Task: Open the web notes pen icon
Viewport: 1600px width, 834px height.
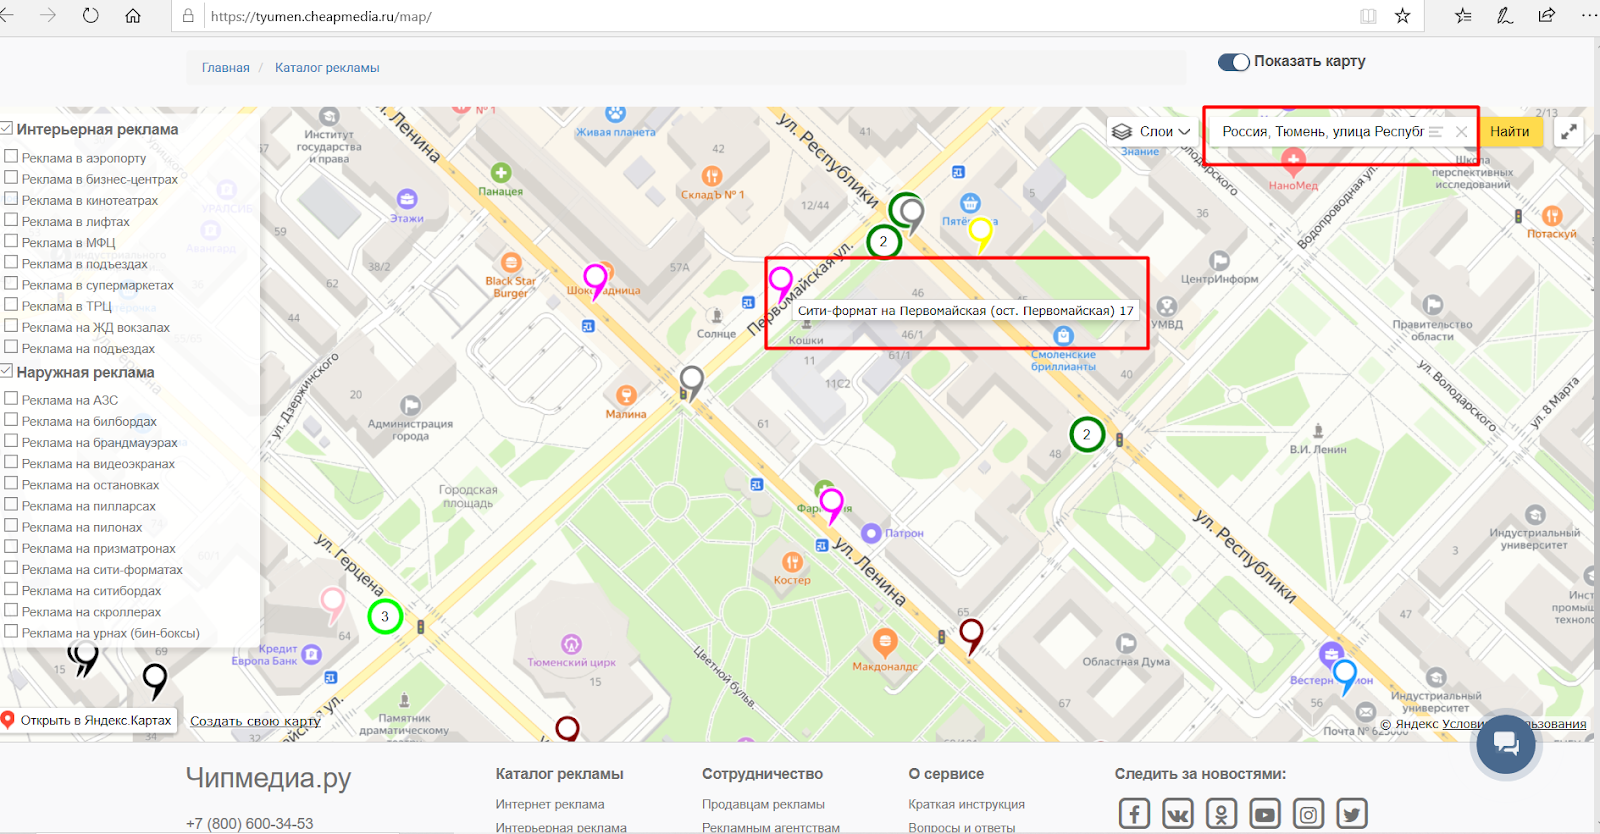Action: pyautogui.click(x=1504, y=16)
